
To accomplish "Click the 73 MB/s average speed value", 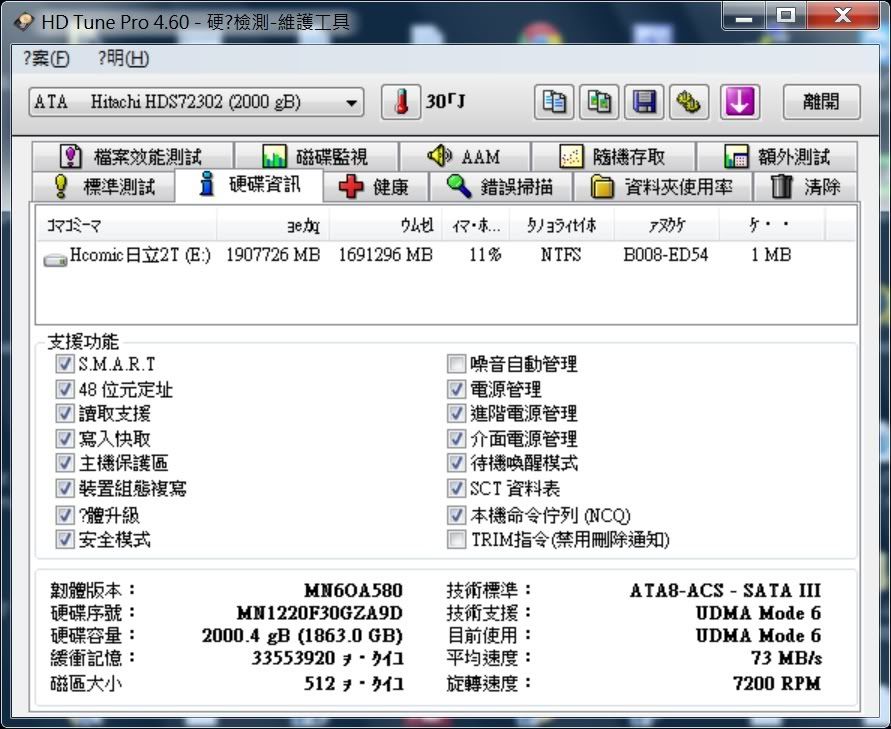I will click(x=786, y=658).
